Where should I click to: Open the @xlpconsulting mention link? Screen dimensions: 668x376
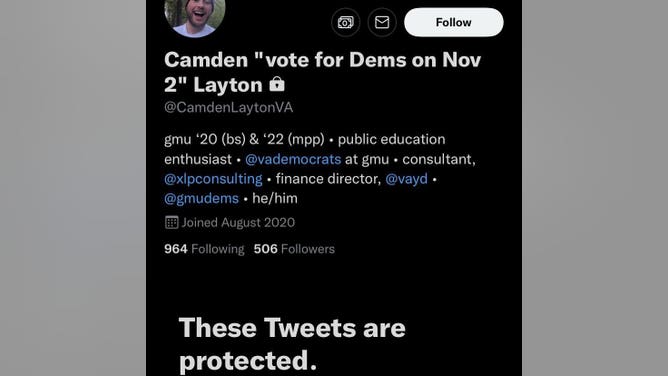[x=213, y=179]
